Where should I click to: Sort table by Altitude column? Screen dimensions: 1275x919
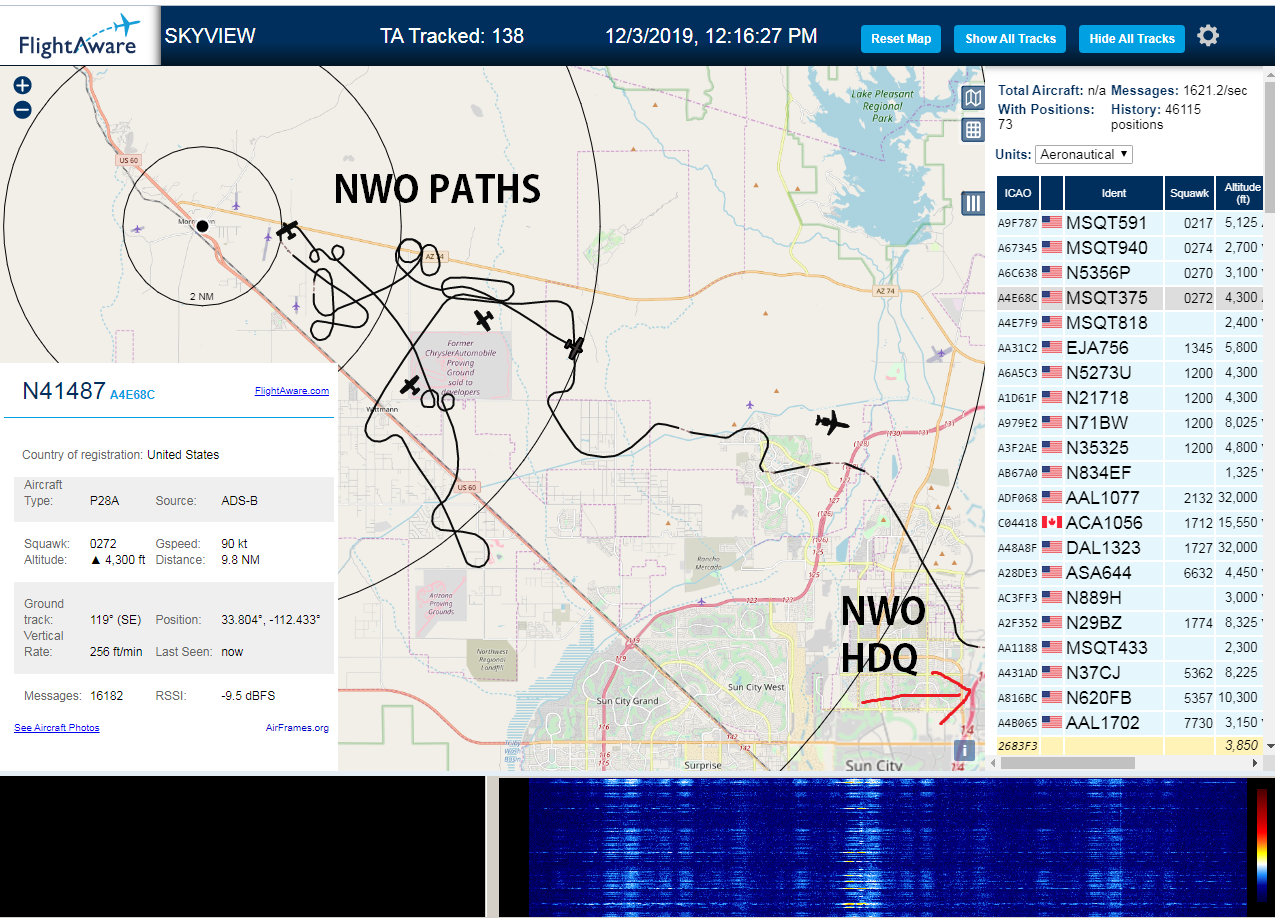[1240, 193]
